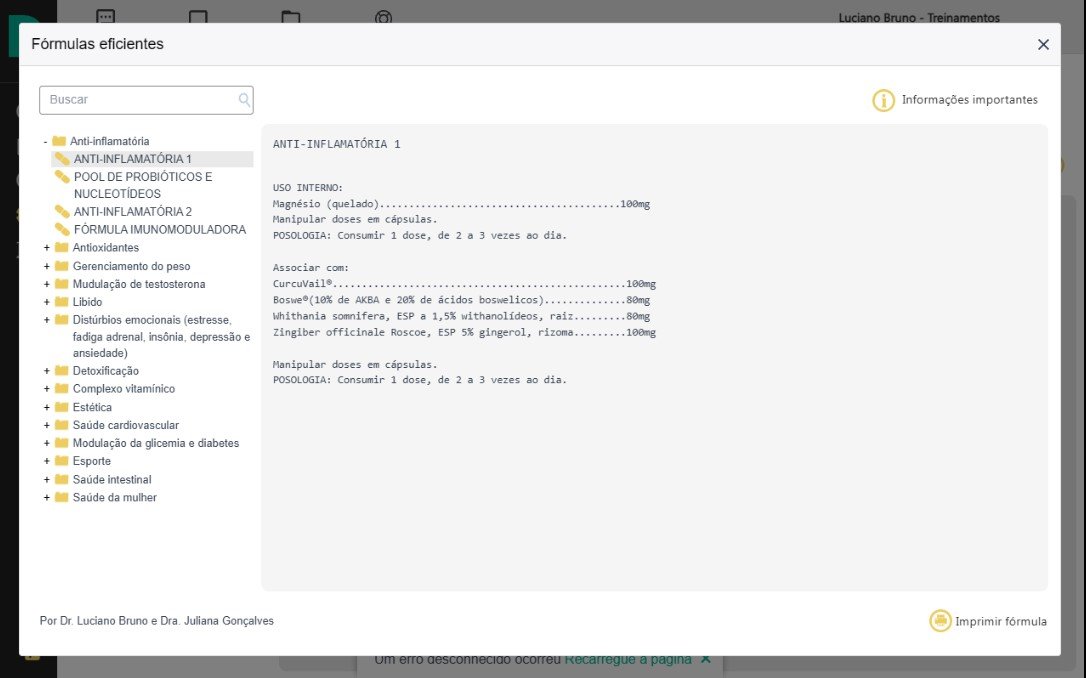1086x678 pixels.
Task: Click the Antioxidantes folder icon
Action: 62,247
